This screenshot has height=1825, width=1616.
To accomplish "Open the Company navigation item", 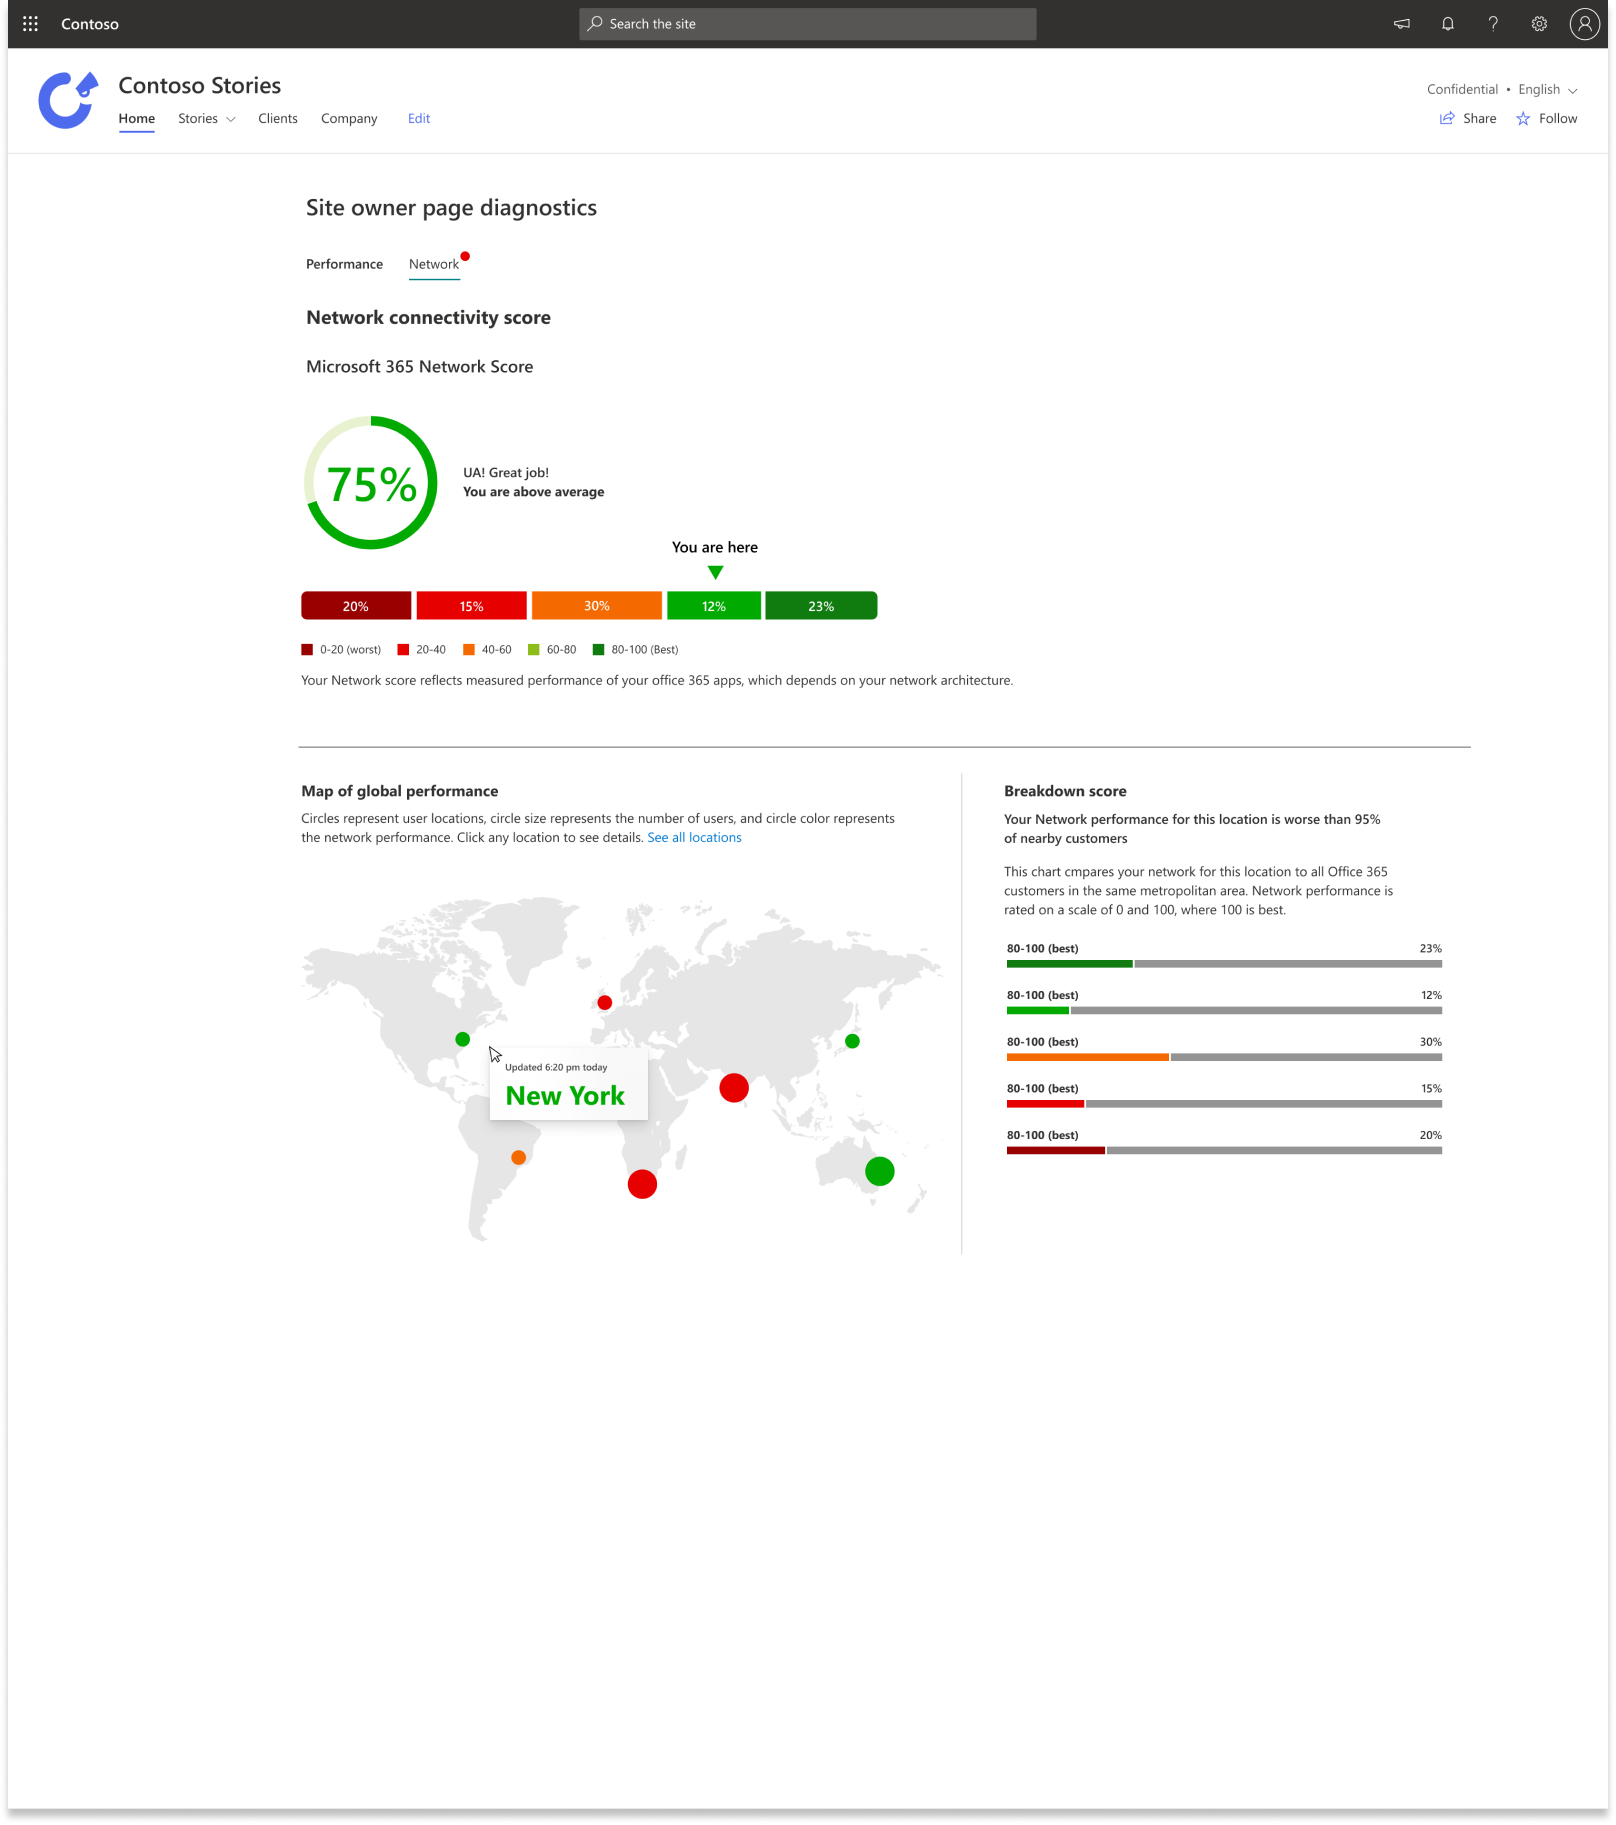I will [x=349, y=118].
